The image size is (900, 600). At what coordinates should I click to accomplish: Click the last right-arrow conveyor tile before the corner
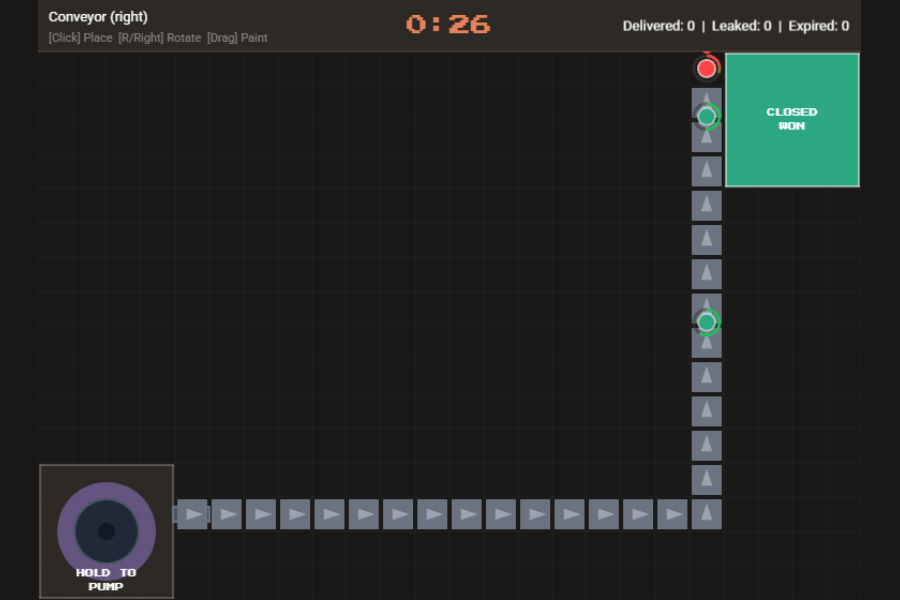[x=672, y=514]
